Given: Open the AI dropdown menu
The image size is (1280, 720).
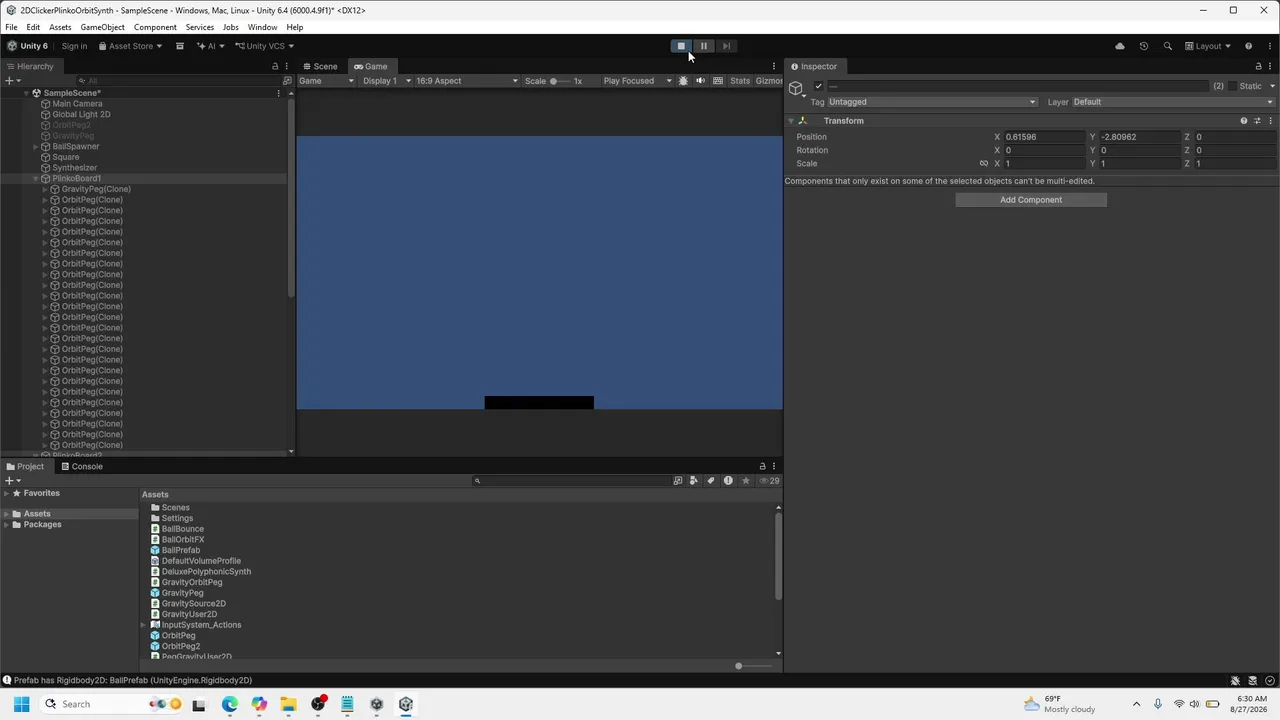Looking at the screenshot, I should pos(210,46).
